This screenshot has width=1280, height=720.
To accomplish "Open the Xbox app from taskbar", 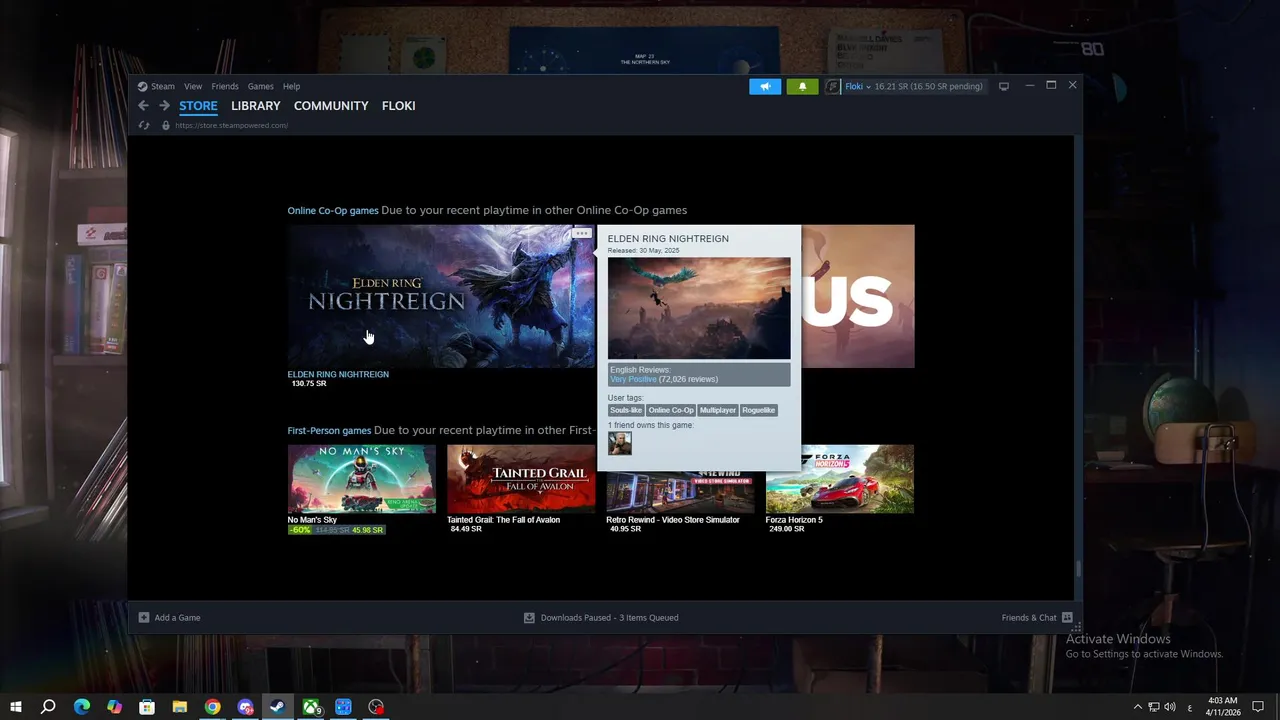I will click(x=311, y=707).
